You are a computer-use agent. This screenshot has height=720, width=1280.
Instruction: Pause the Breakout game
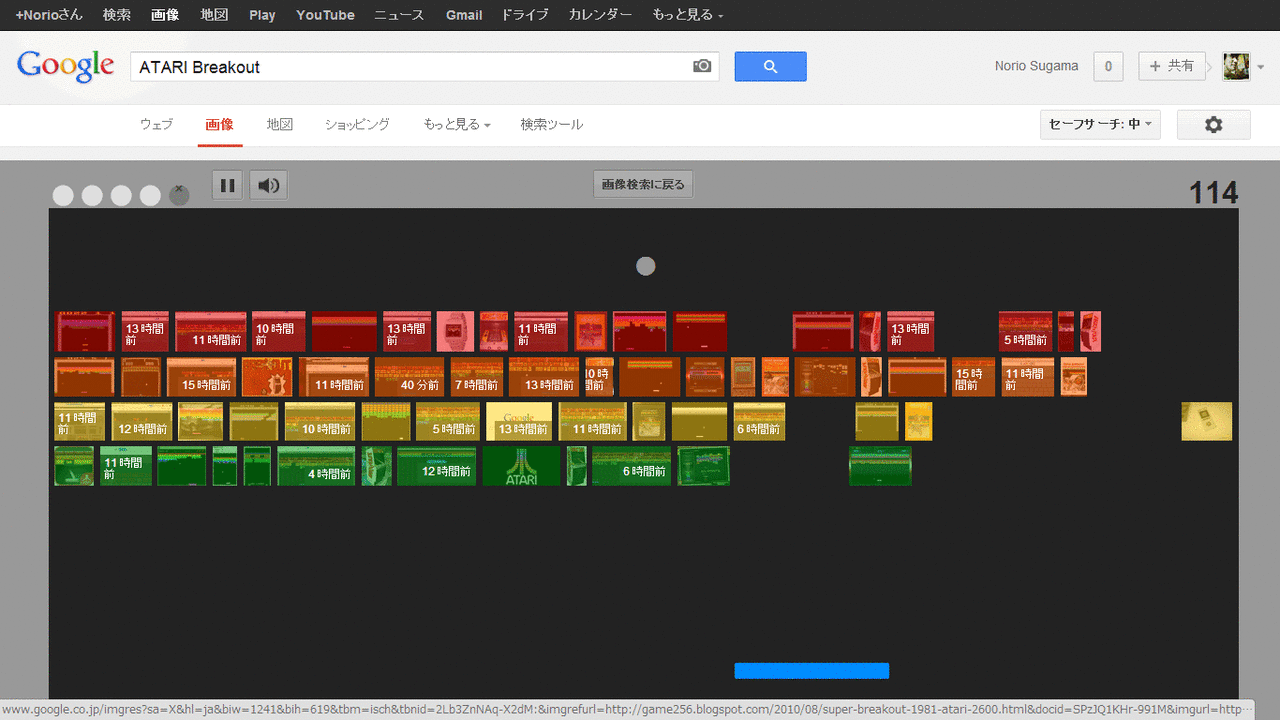[x=227, y=185]
